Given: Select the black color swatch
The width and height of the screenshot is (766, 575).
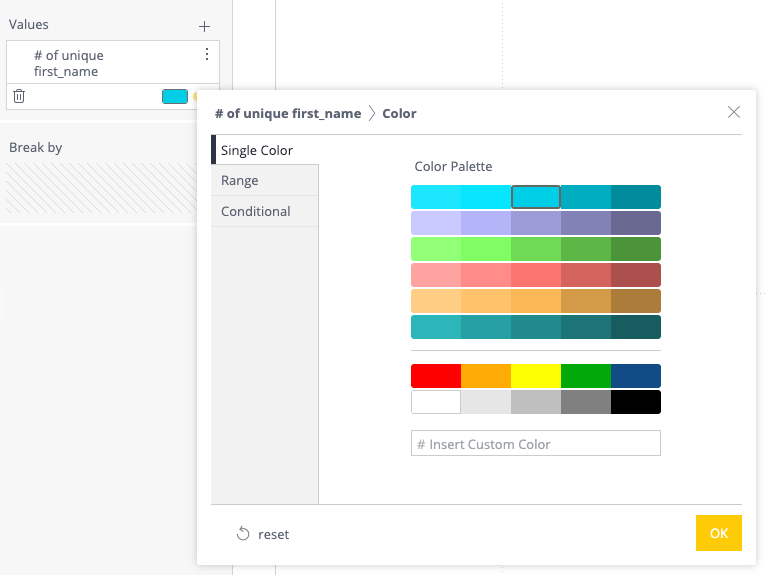Looking at the screenshot, I should click(636, 402).
